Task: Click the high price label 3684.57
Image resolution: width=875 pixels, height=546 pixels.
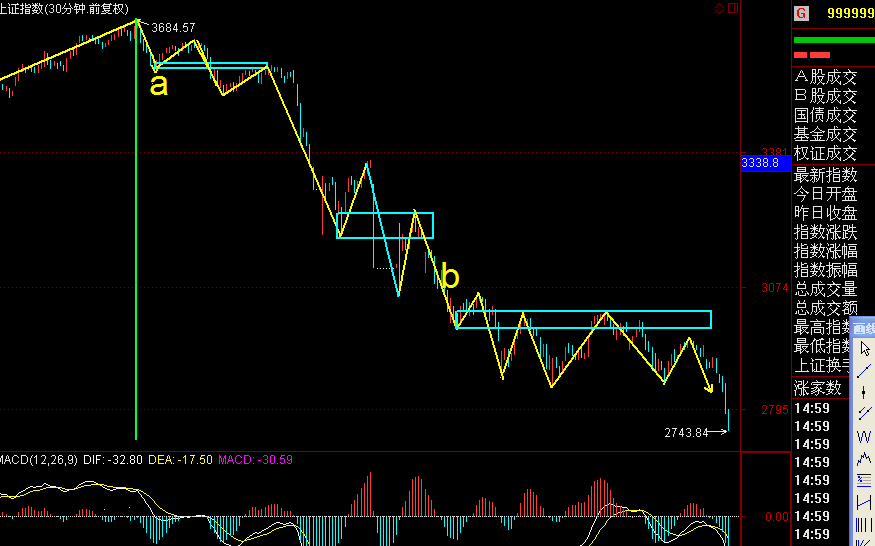Action: (x=173, y=27)
